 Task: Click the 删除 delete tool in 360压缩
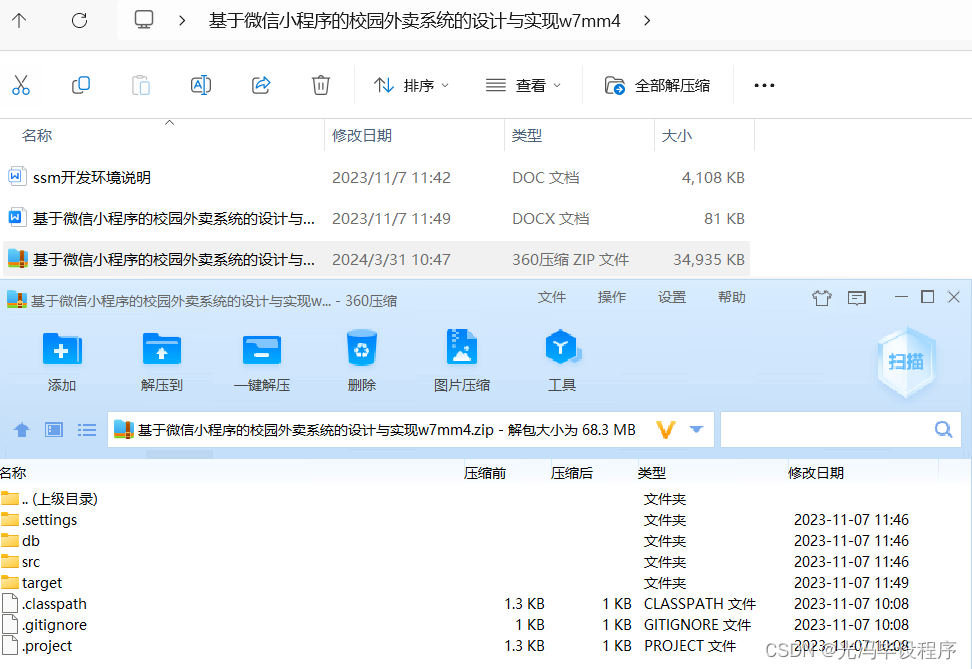362,361
